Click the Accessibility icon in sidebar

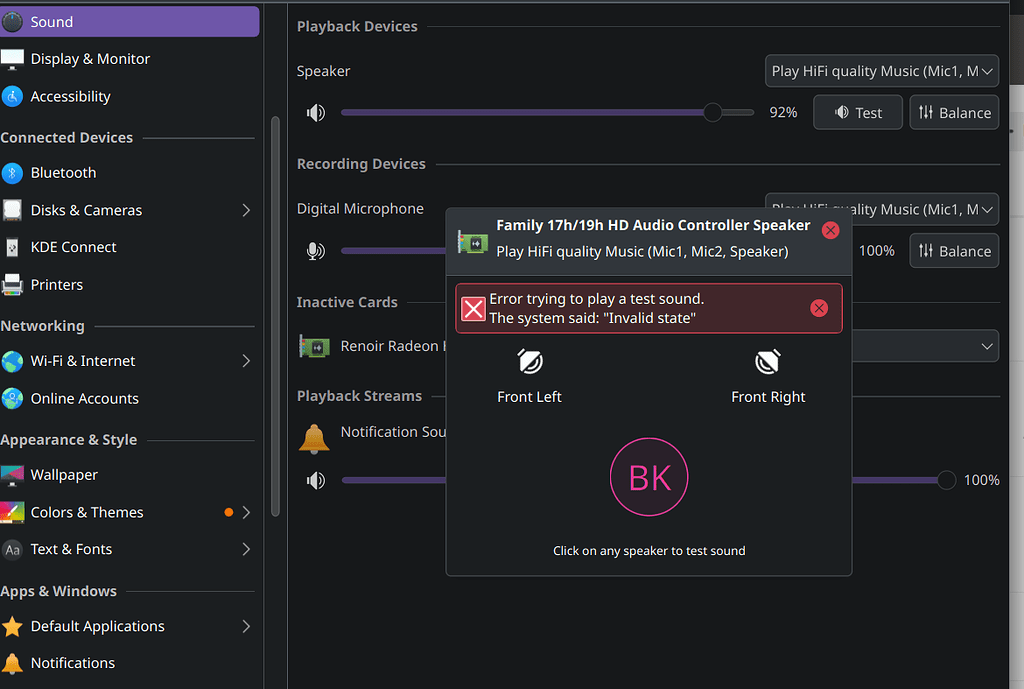(12, 97)
